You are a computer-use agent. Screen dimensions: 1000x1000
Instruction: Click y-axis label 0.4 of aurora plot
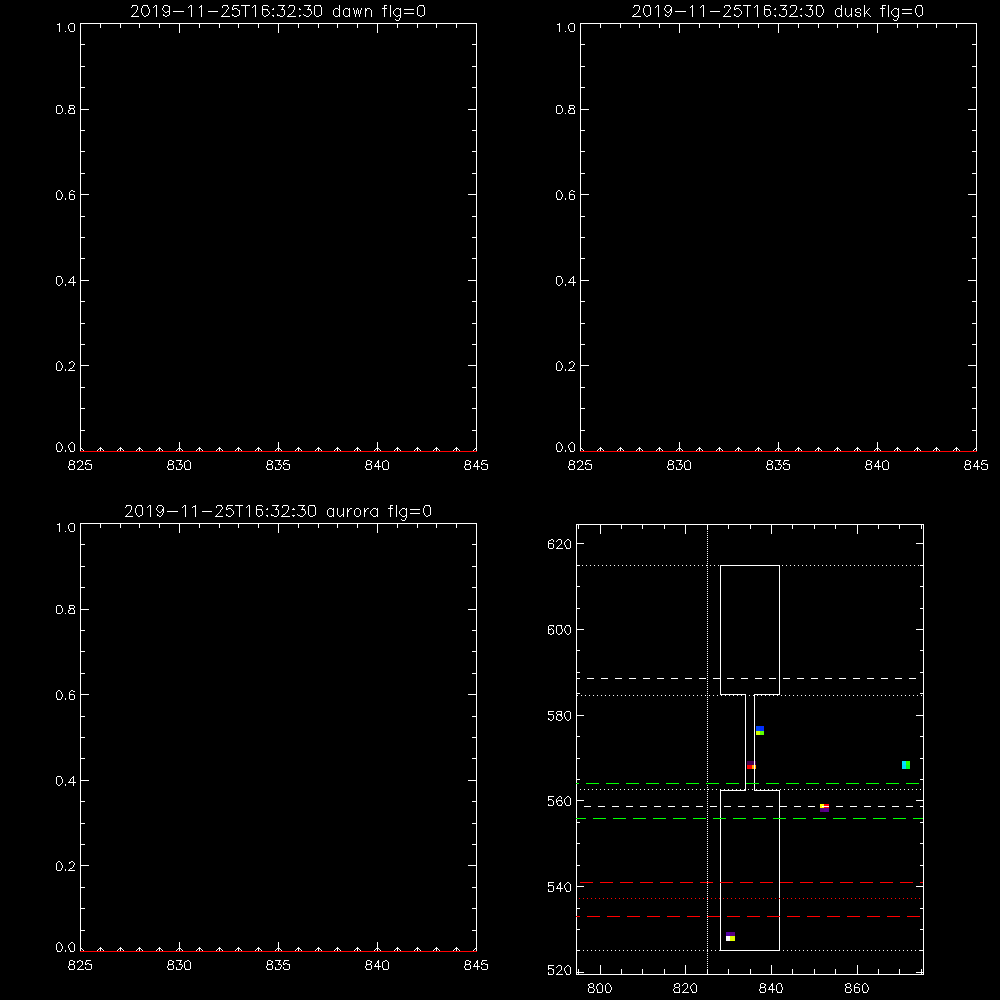[65, 781]
